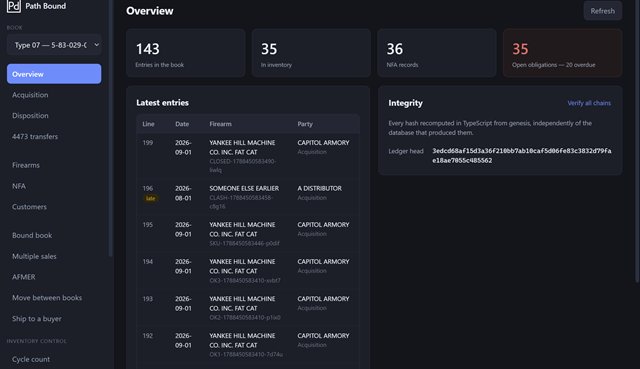
Task: Open the Cycle count page
Action: coord(54,359)
